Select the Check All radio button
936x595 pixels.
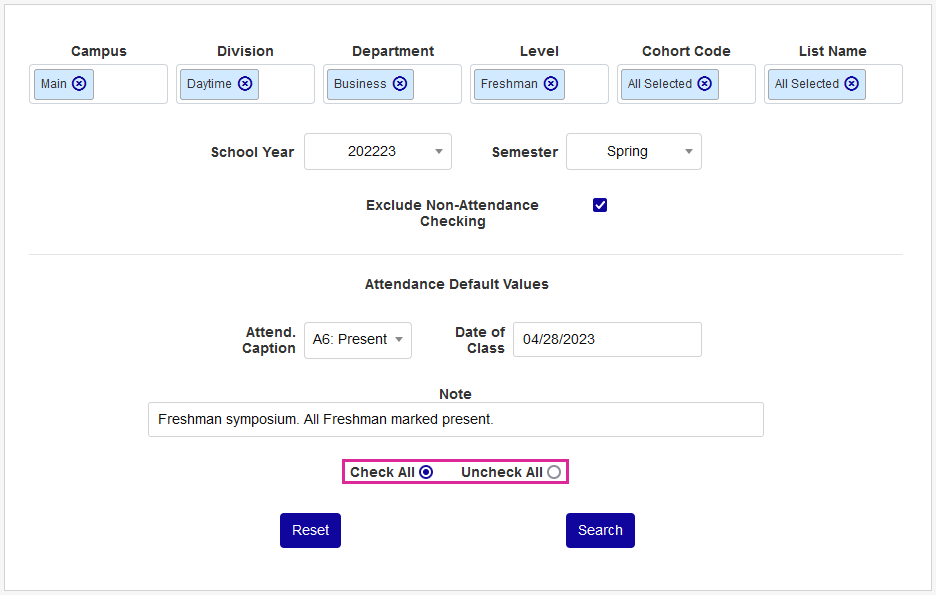coord(426,472)
